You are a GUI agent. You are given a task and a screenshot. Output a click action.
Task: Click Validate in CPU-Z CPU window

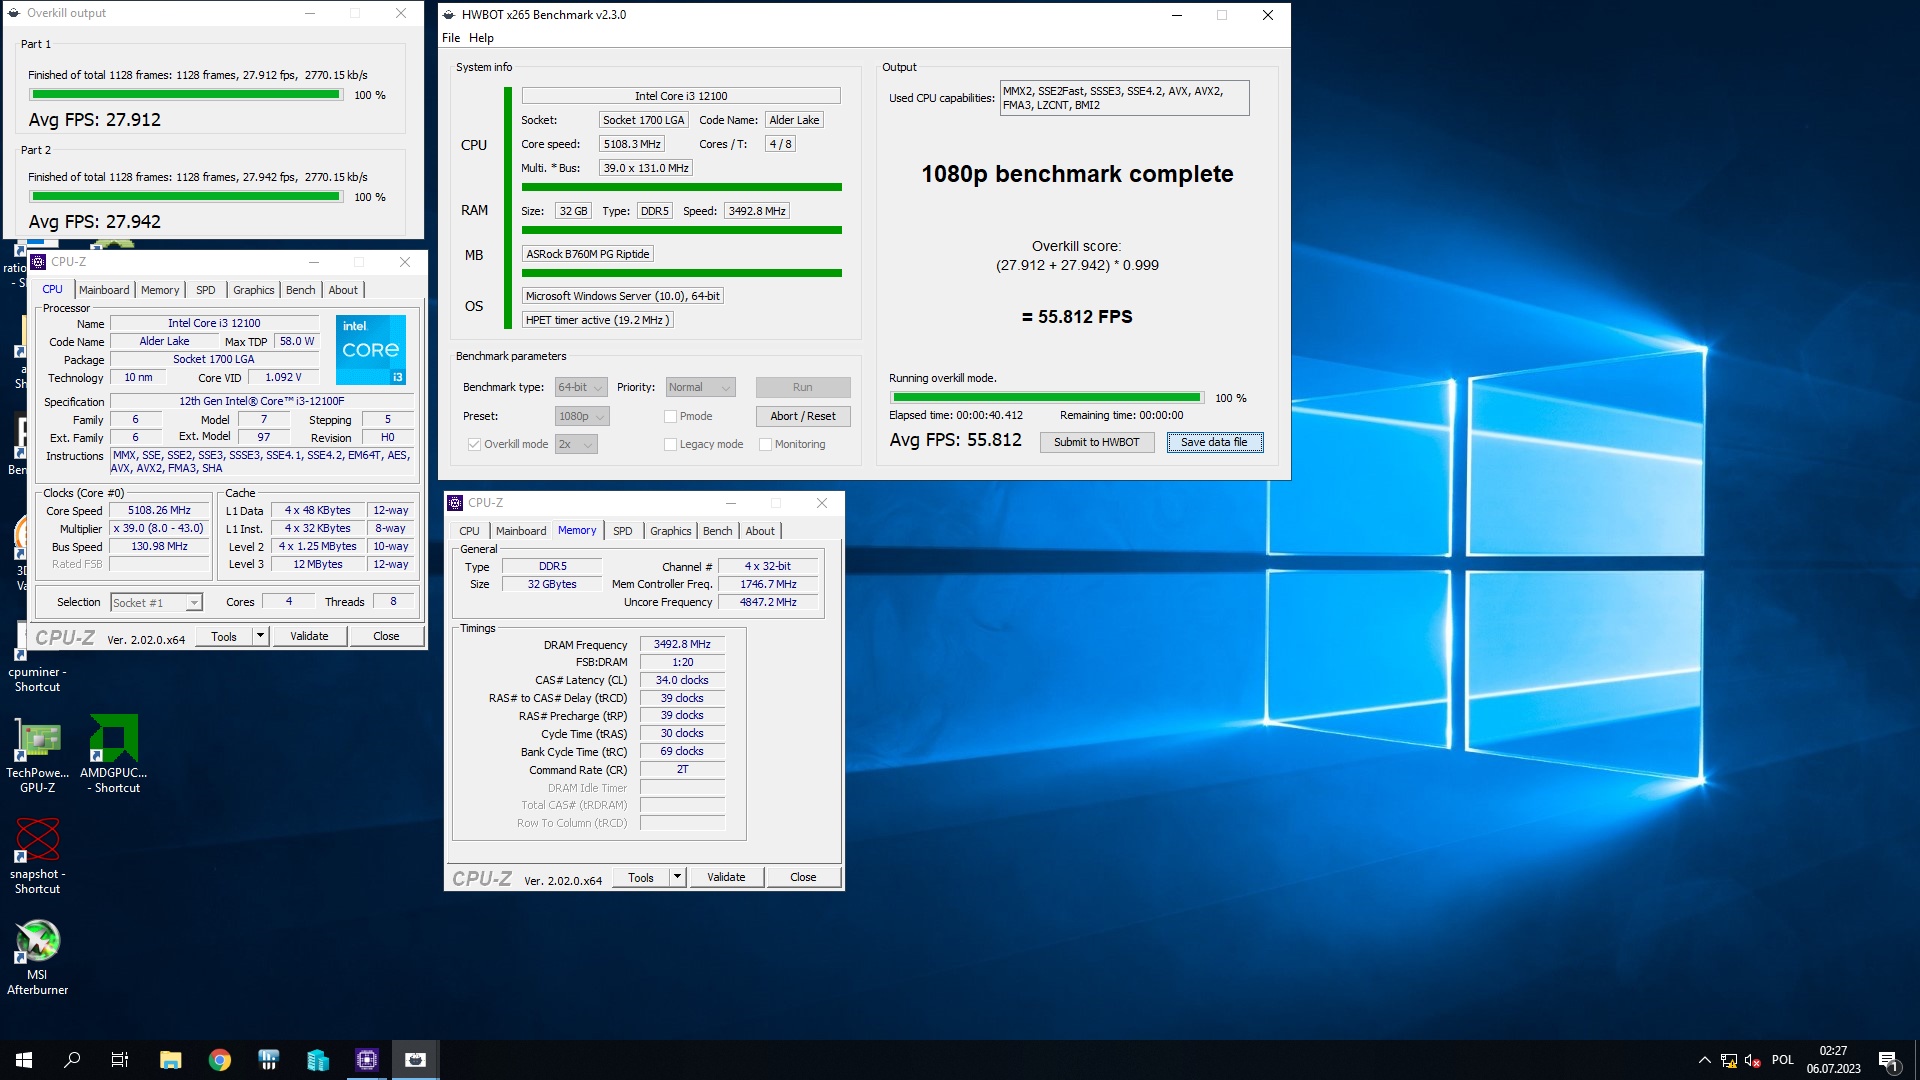coord(309,636)
